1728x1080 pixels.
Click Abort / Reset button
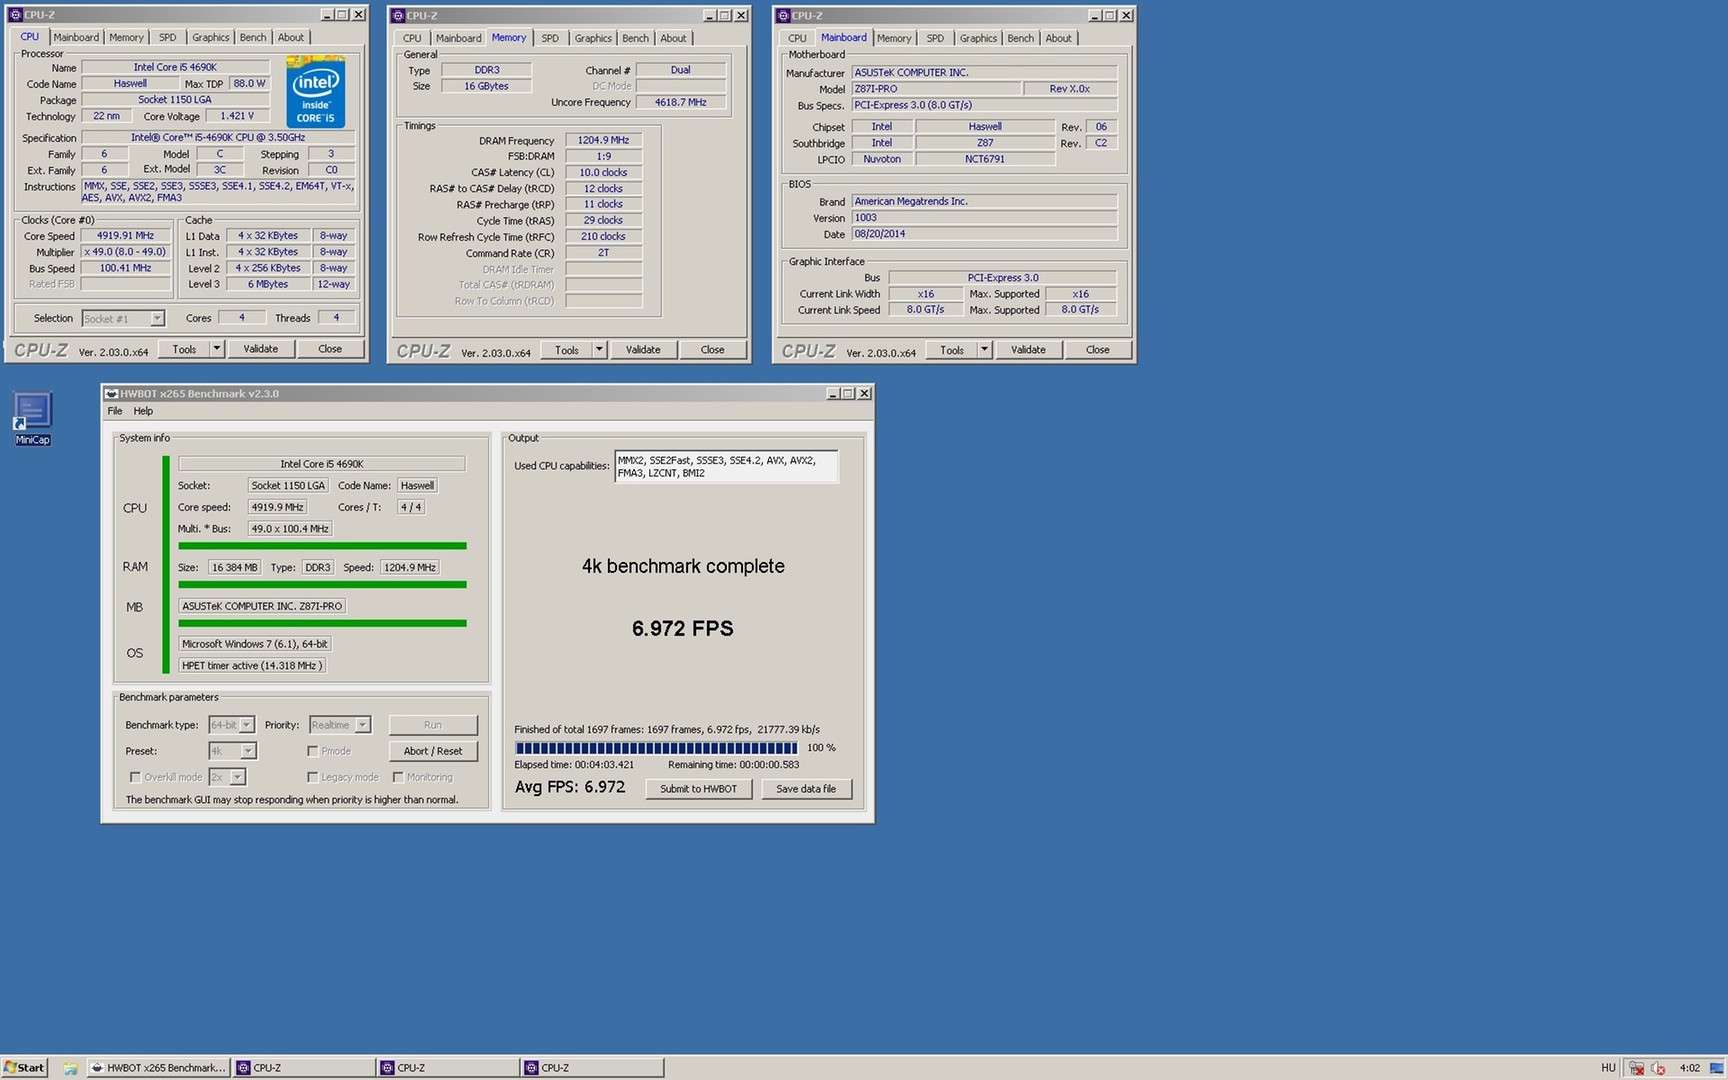(x=433, y=751)
